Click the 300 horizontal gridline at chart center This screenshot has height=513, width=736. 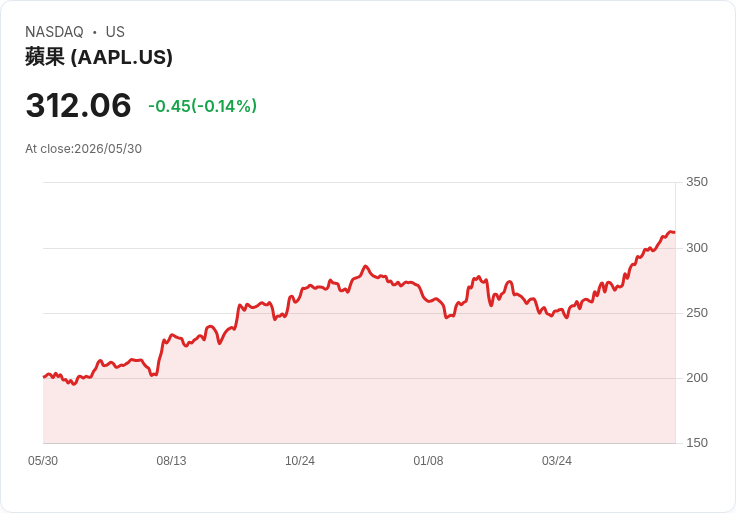359,248
